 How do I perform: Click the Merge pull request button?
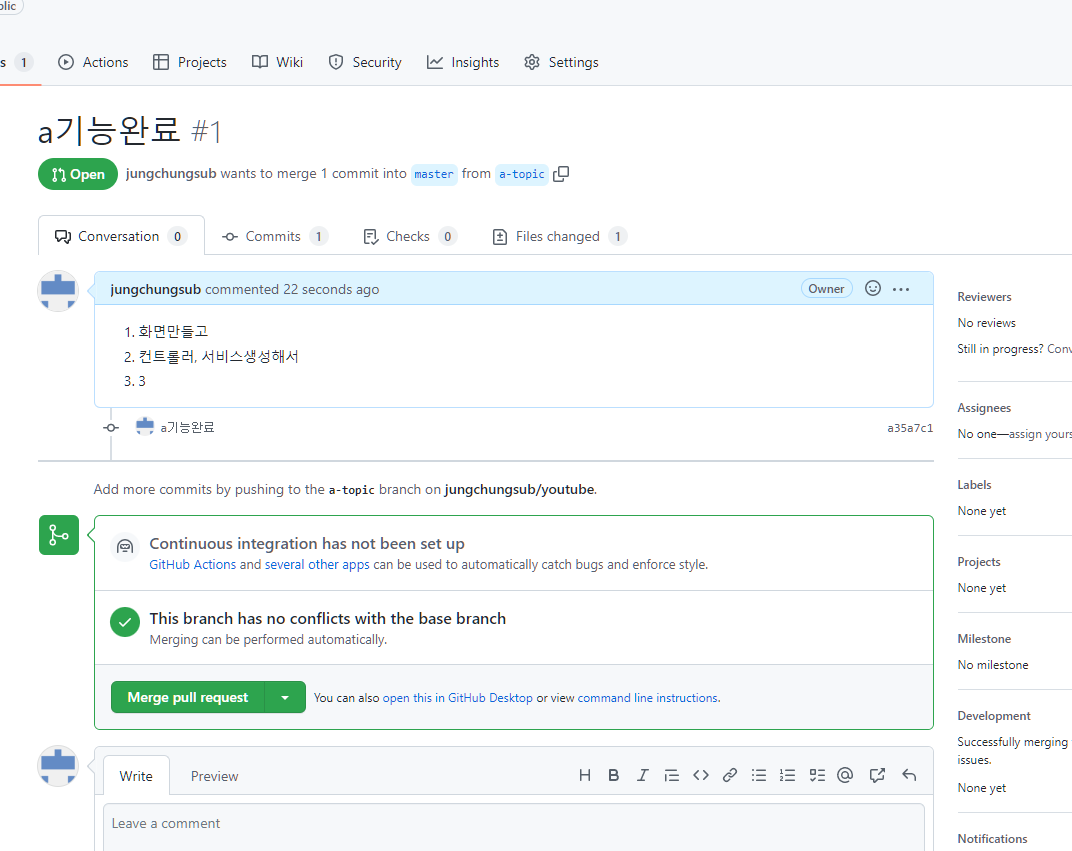187,697
